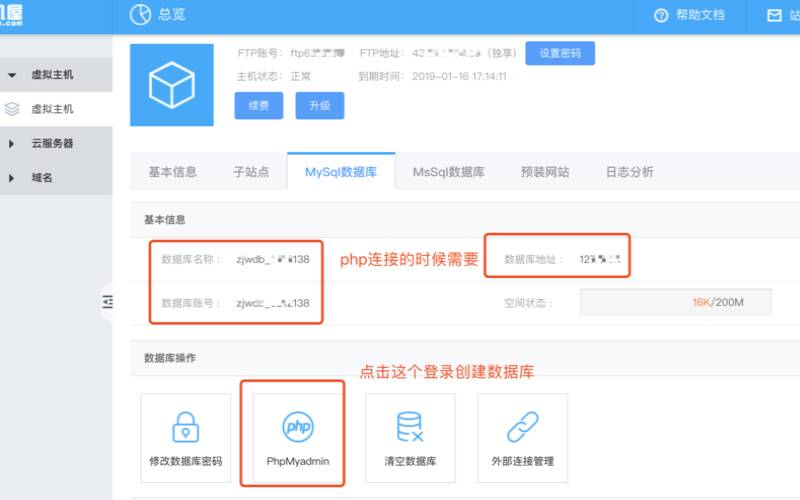The width and height of the screenshot is (800, 500).
Task: Click the 基本信息 section header below tabs
Action: pos(165,220)
